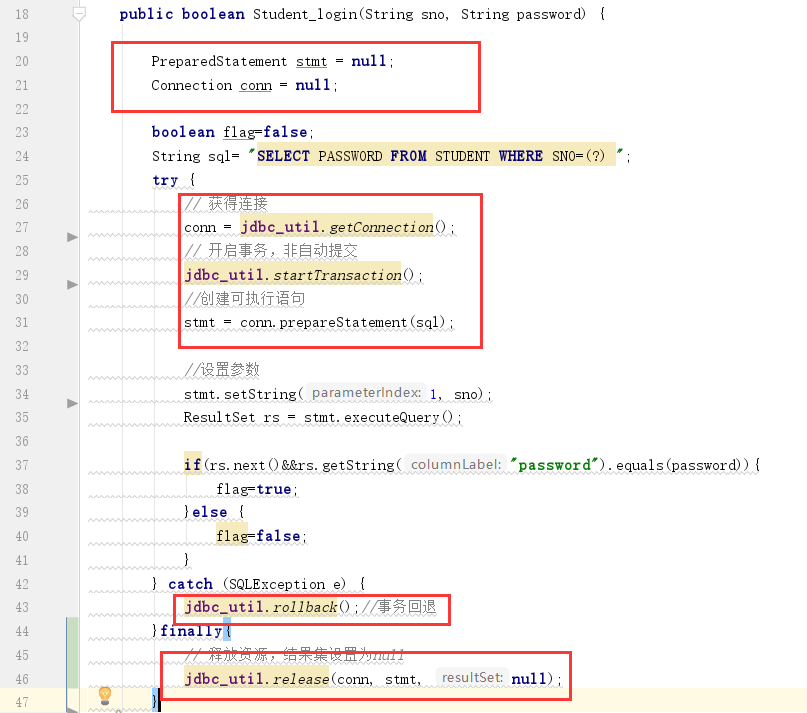Click getConnection method call
807x713 pixels.
(381, 228)
